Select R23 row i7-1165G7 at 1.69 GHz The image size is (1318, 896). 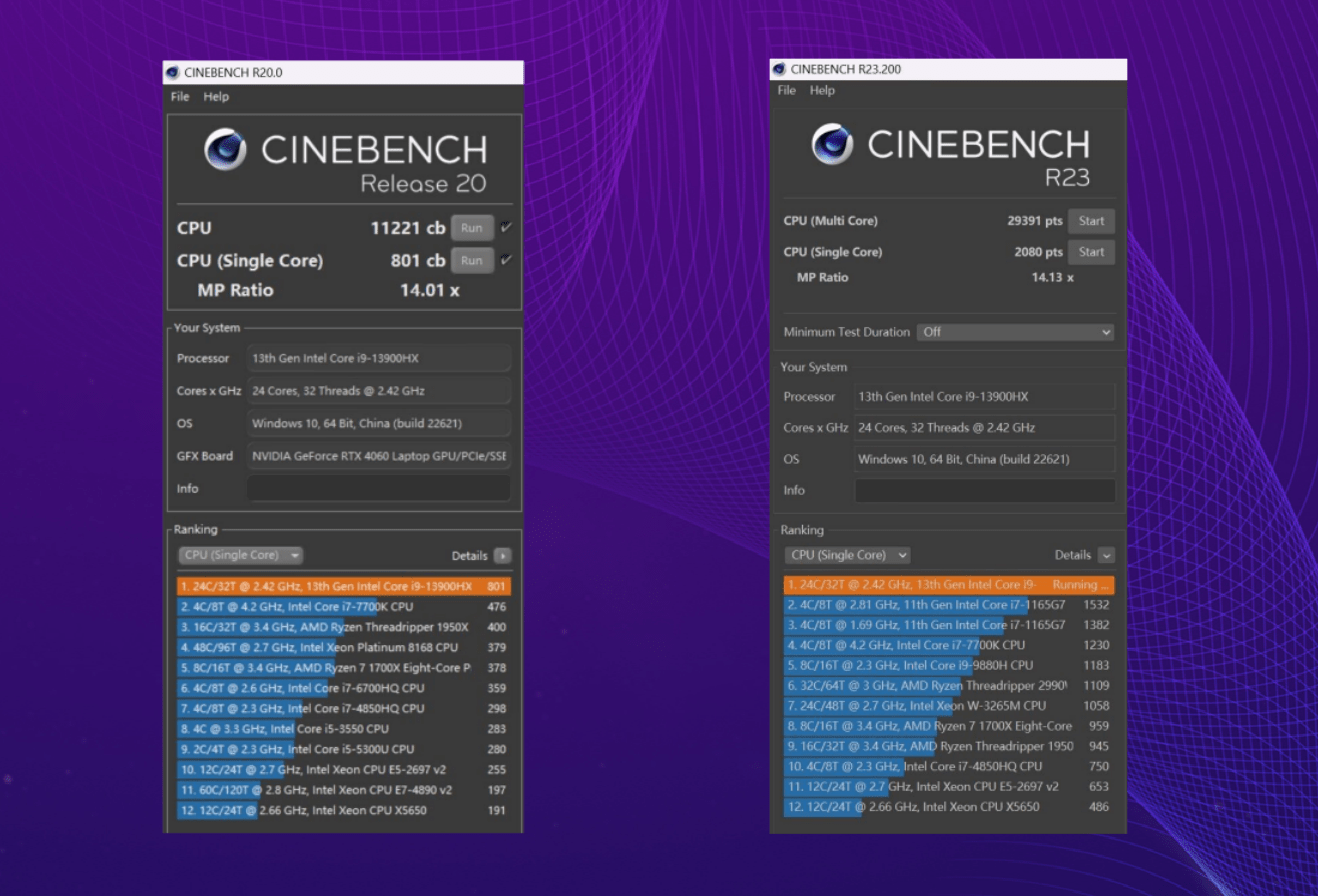tap(950, 625)
